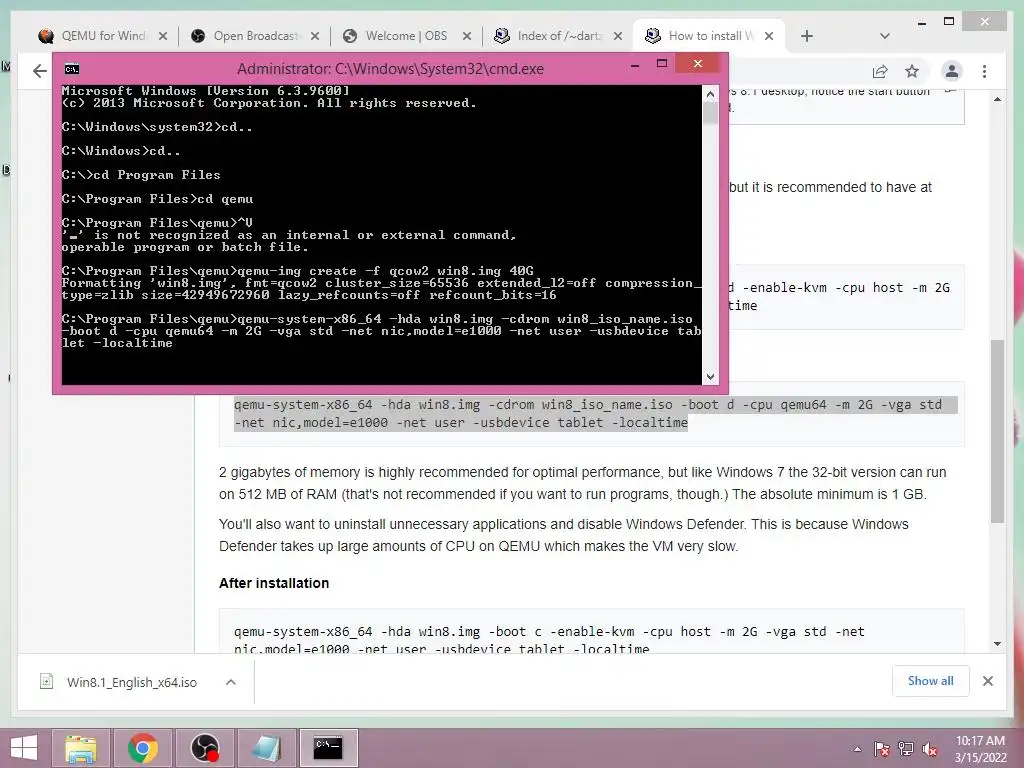Click the cmd window scrollbar thumb
The width and height of the screenshot is (1024, 768).
tap(711, 114)
